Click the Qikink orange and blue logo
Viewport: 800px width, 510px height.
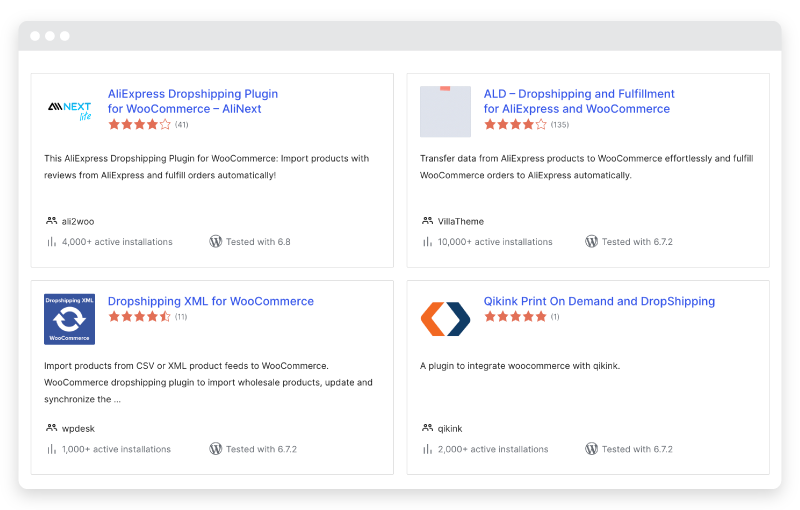point(445,319)
